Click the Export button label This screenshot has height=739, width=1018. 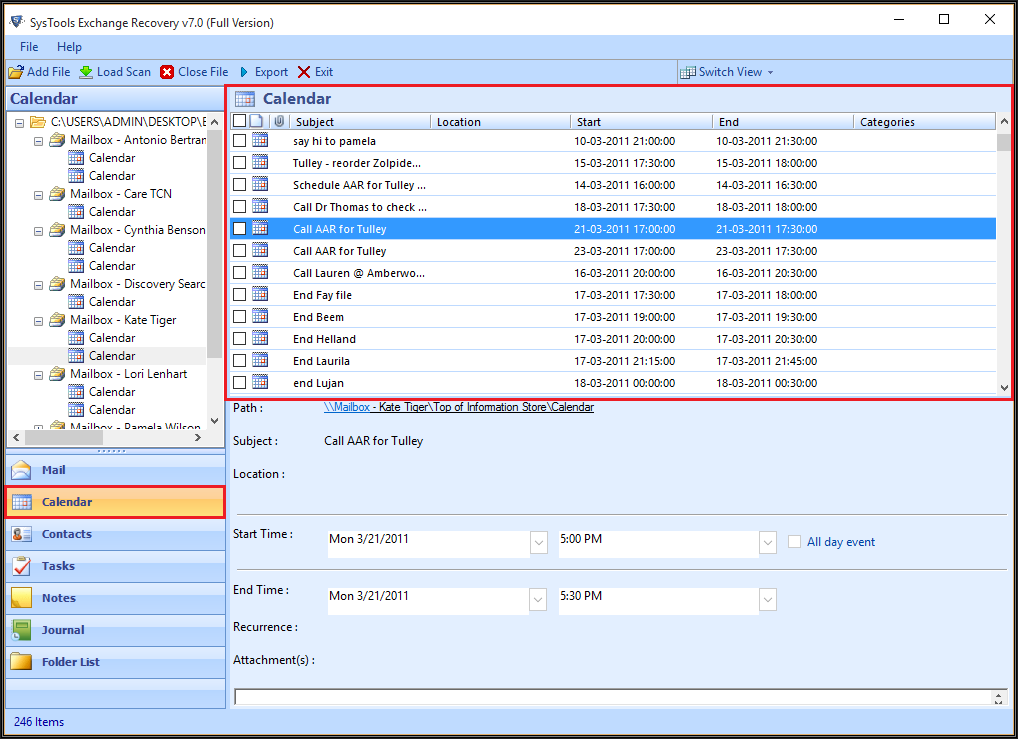pyautogui.click(x=271, y=72)
